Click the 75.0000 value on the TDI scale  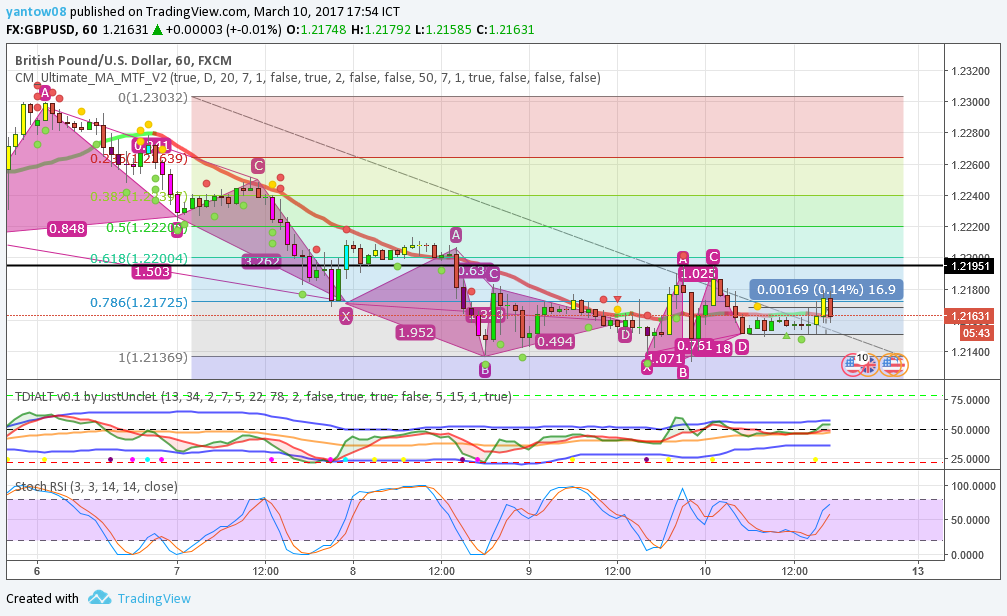(x=970, y=400)
